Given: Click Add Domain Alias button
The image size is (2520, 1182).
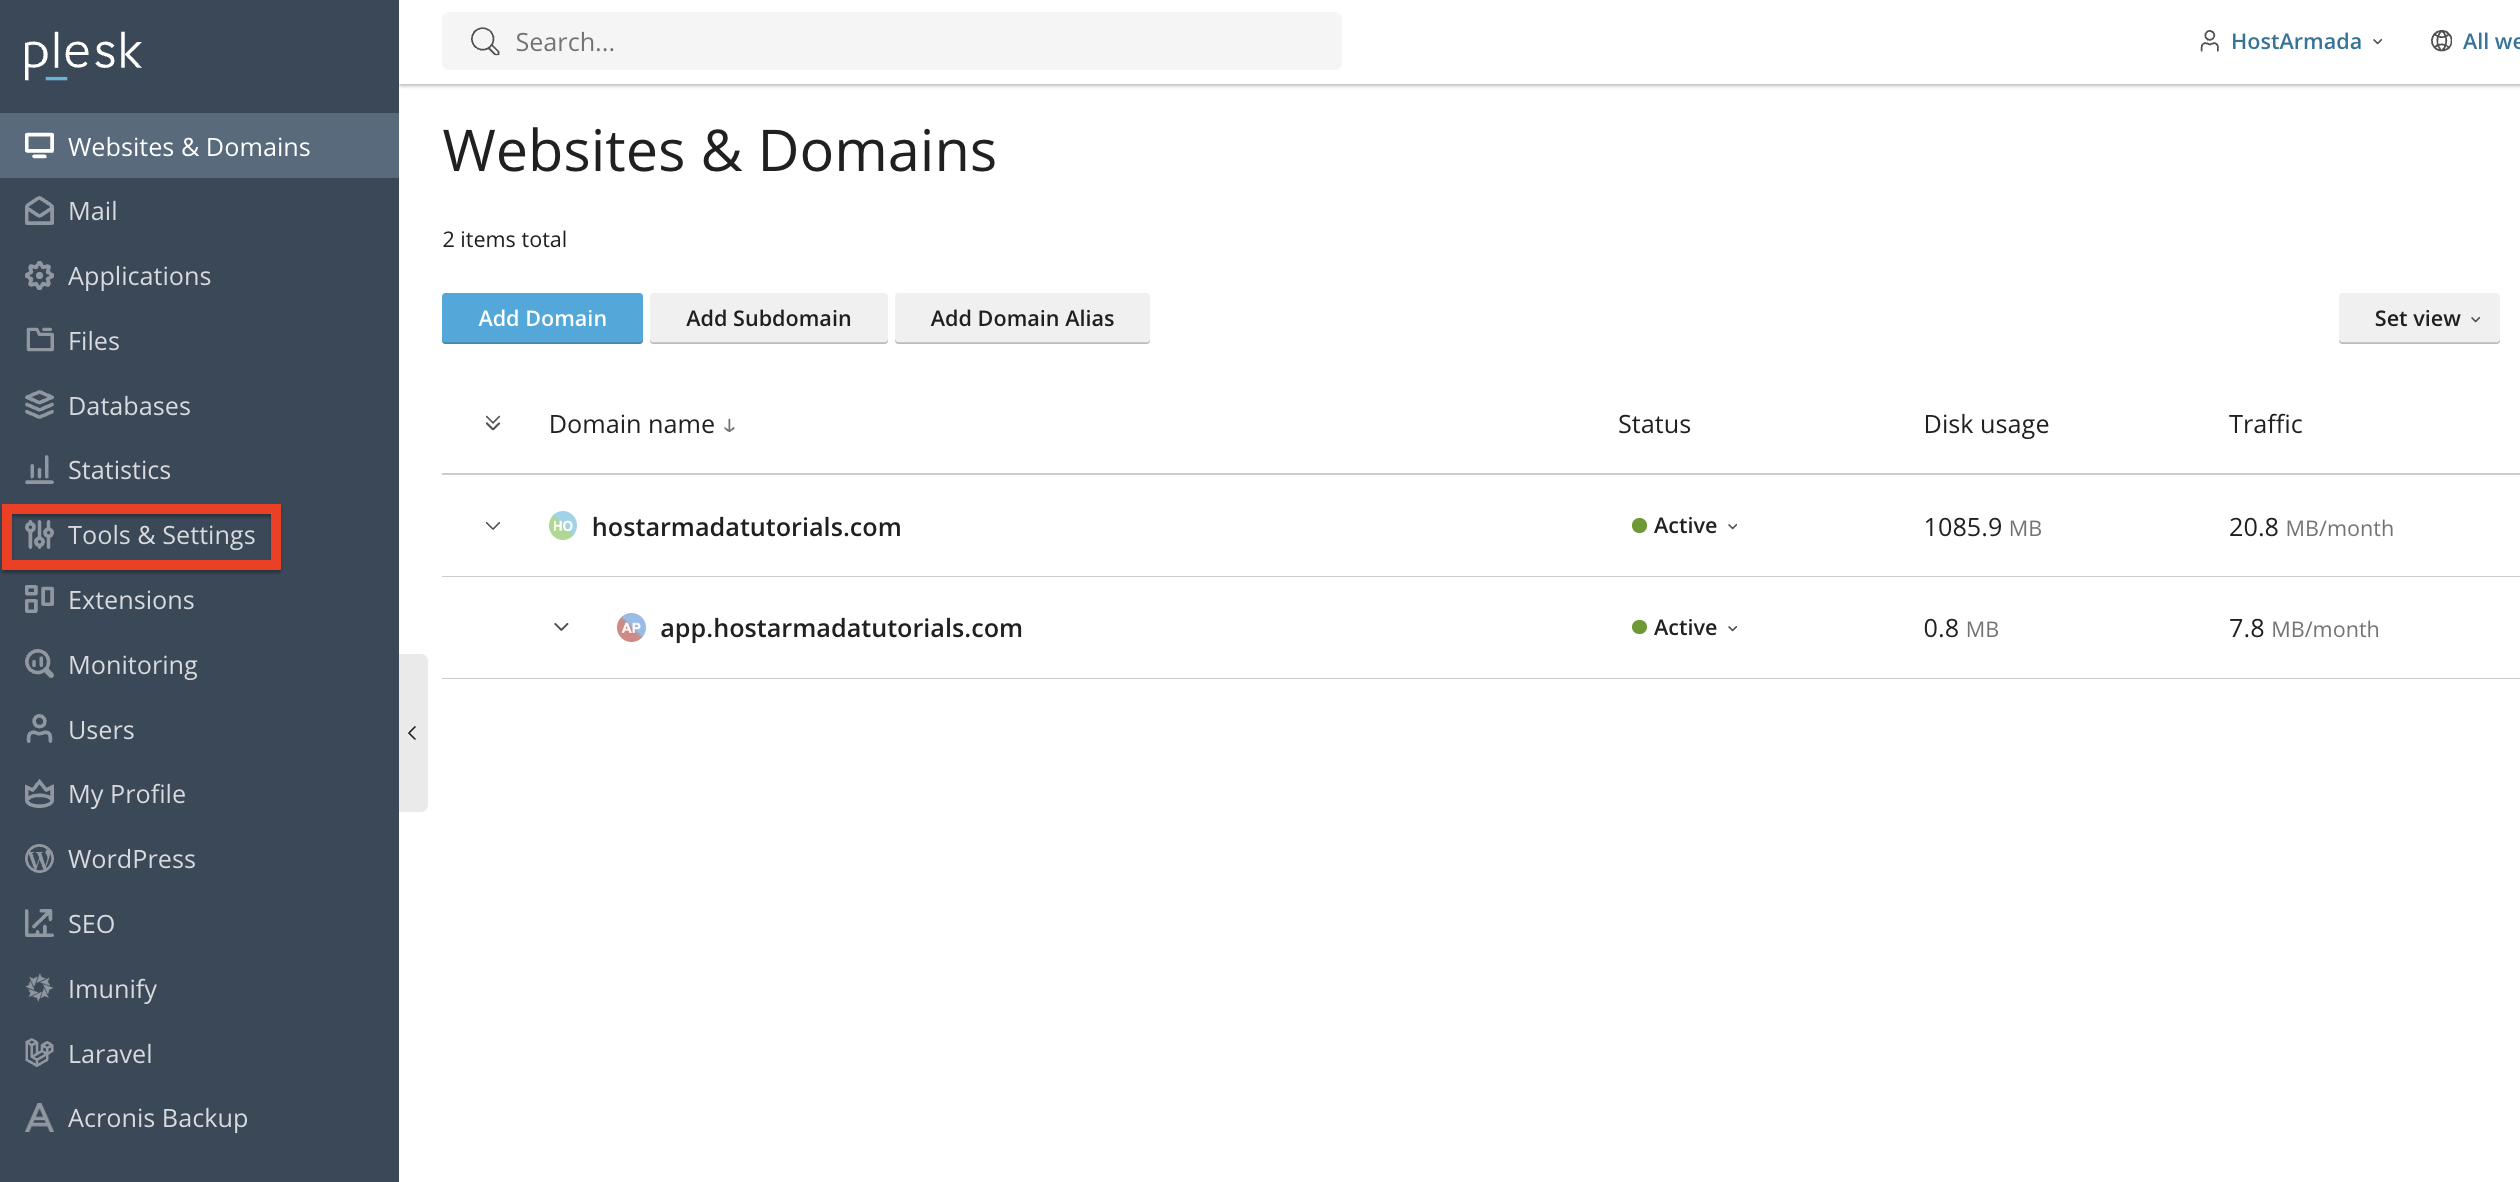Looking at the screenshot, I should point(1022,318).
